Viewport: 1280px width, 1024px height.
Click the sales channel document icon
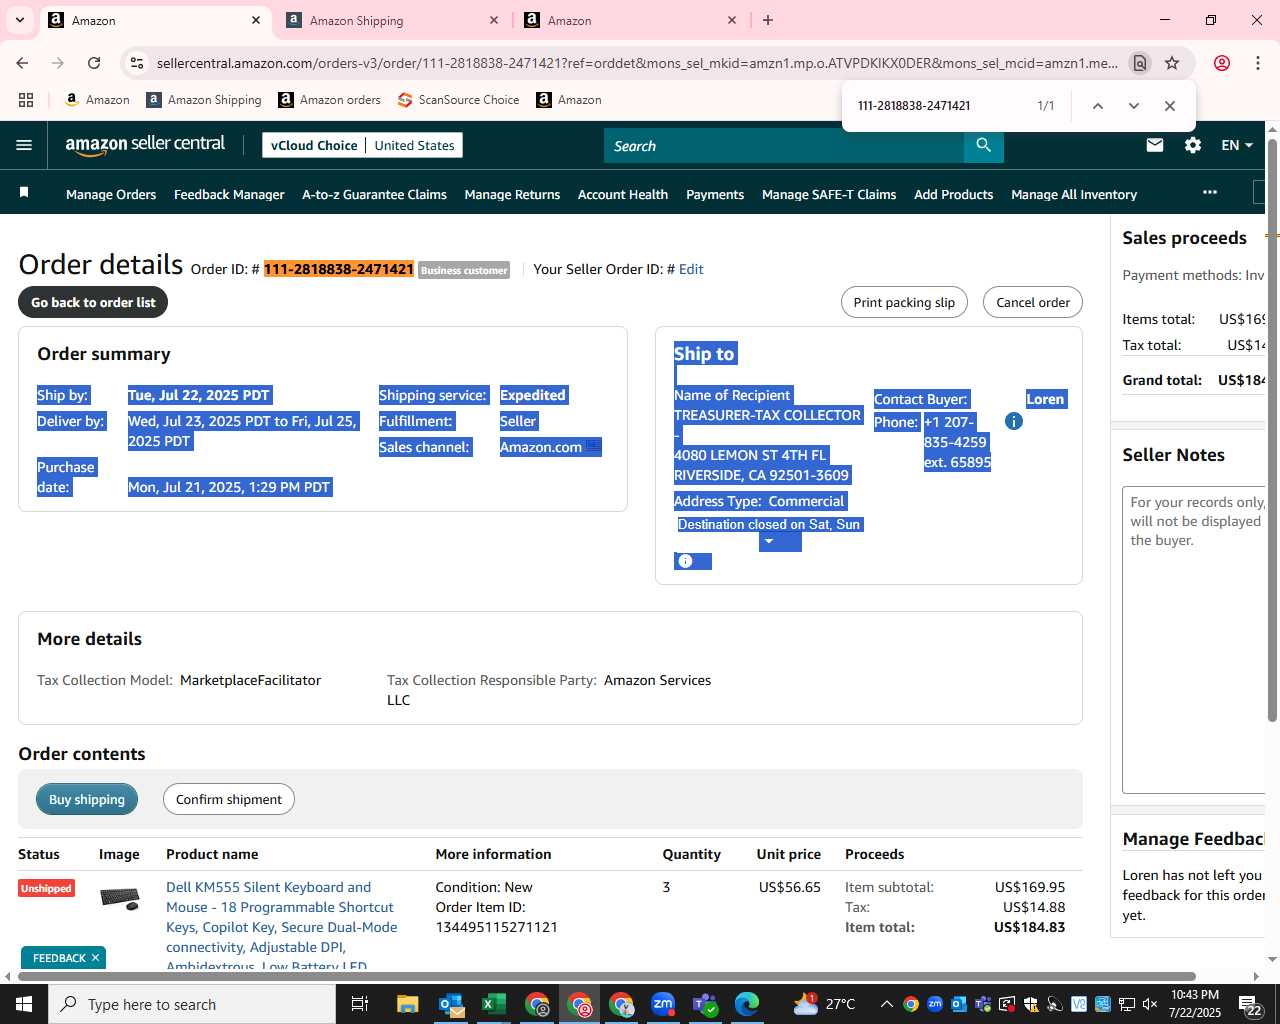pos(593,446)
